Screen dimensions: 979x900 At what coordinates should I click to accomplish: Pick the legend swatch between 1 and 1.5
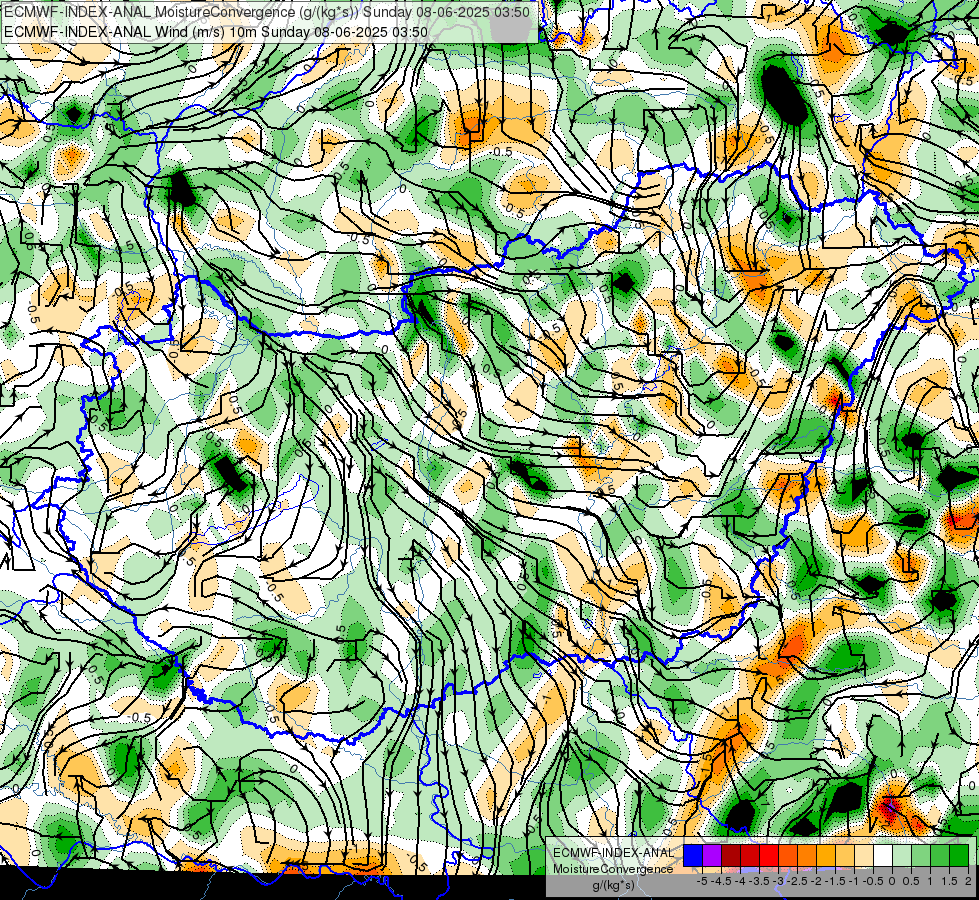pos(940,855)
